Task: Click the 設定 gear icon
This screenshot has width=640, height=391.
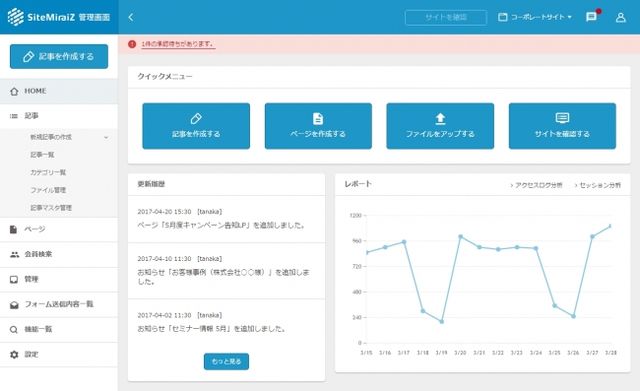Action: click(14, 354)
